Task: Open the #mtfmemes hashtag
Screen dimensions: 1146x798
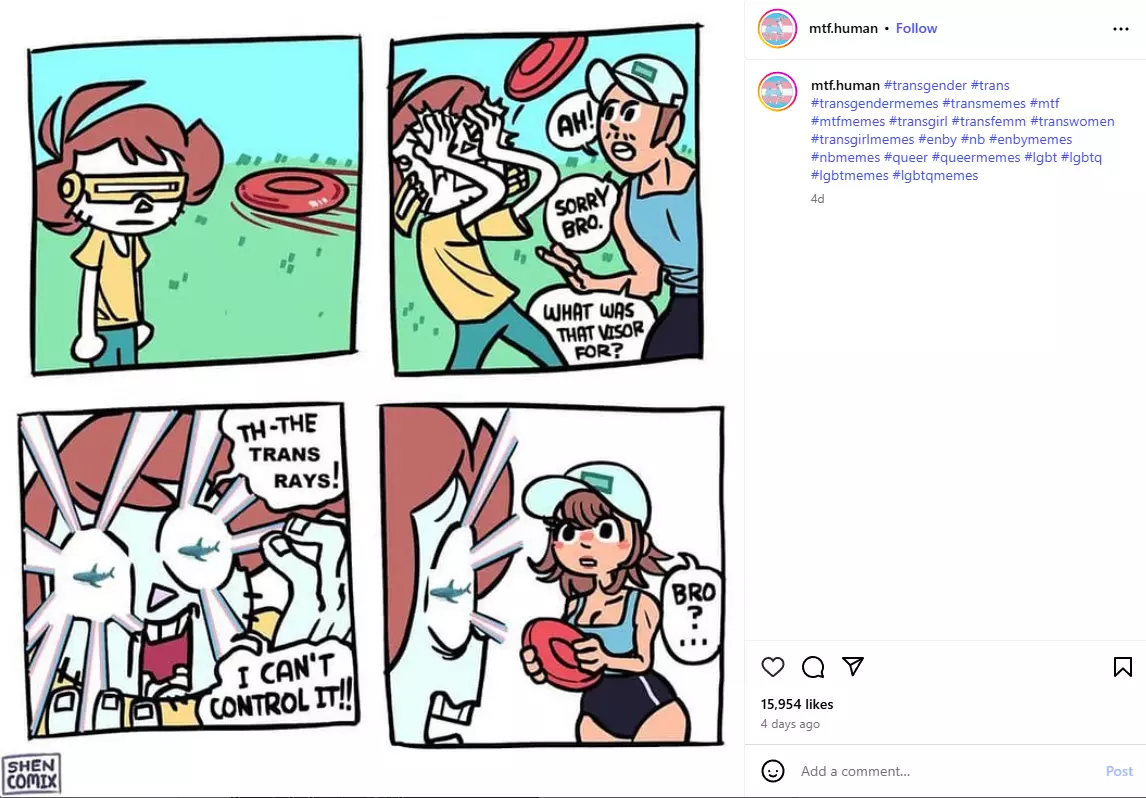Action: point(848,121)
